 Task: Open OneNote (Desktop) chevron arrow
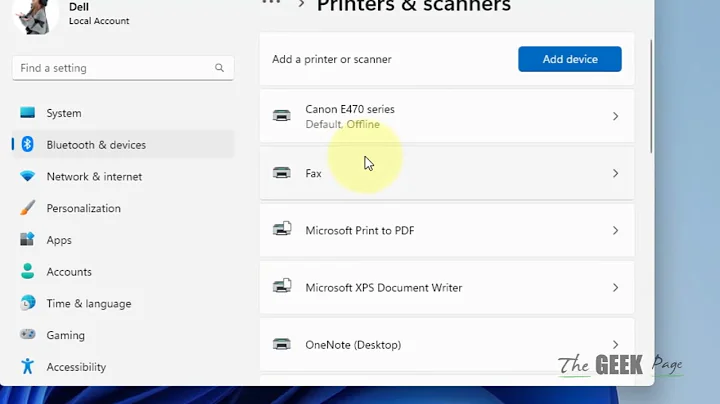[x=615, y=344]
